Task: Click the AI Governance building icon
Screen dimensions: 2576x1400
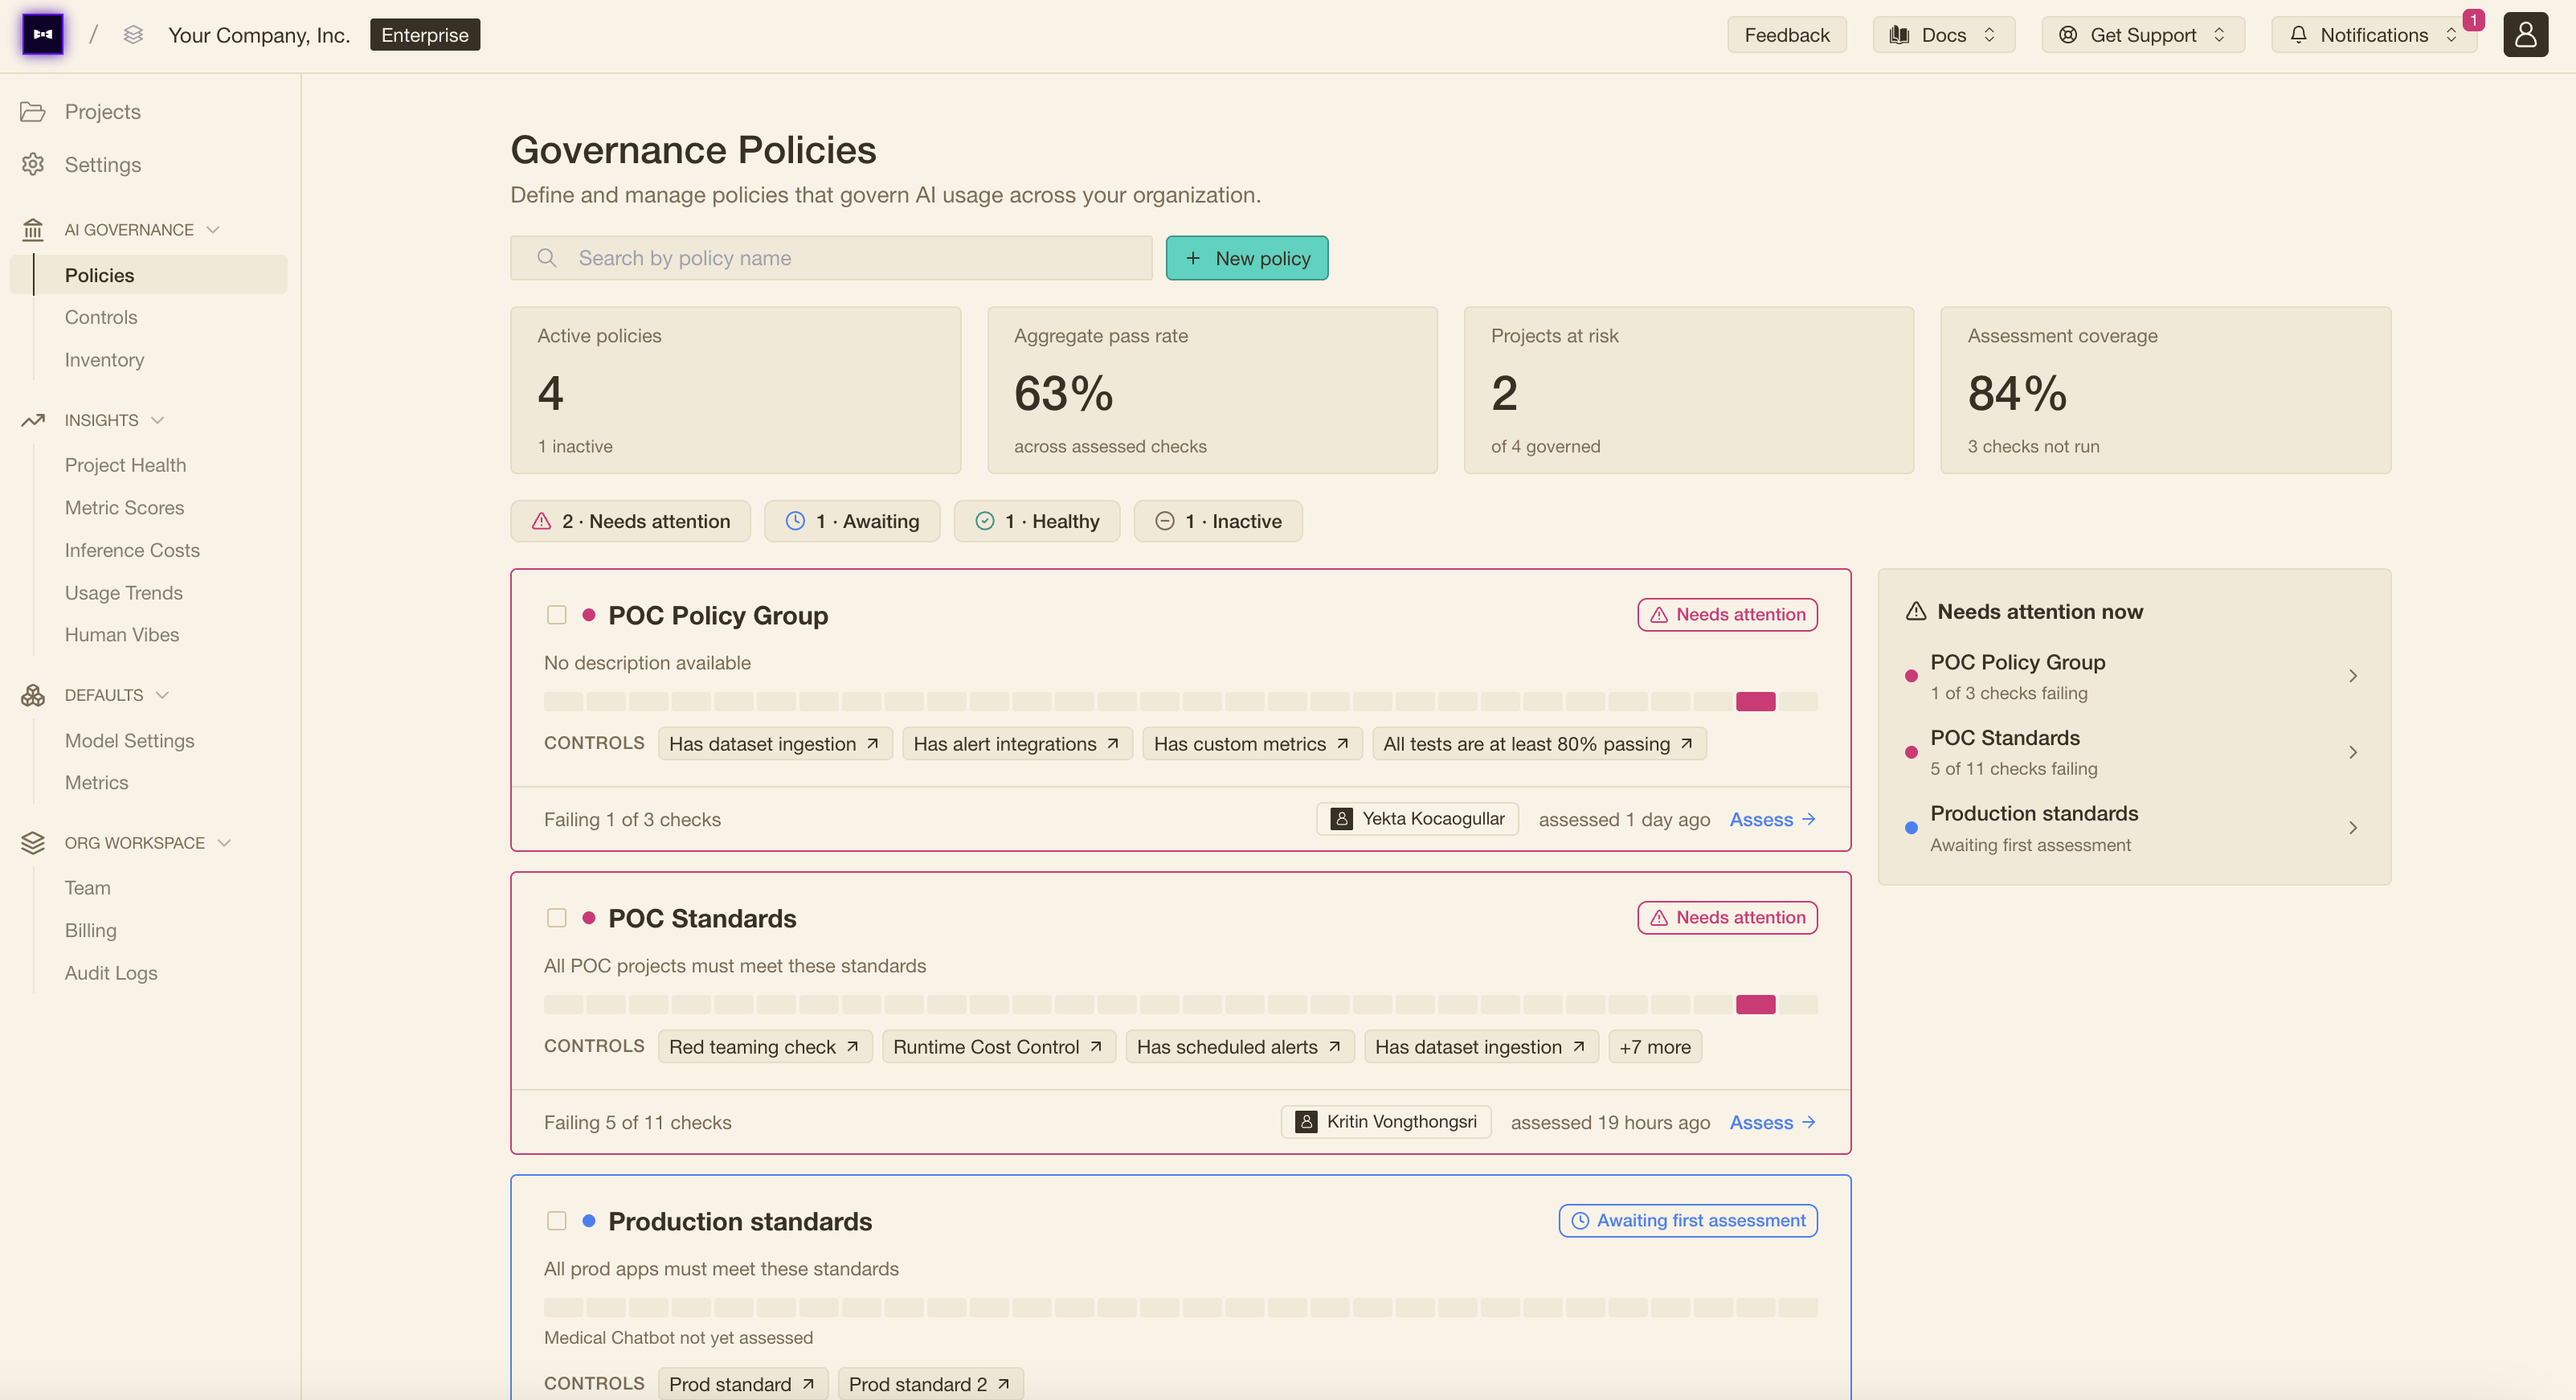Action: pyautogui.click(x=33, y=229)
